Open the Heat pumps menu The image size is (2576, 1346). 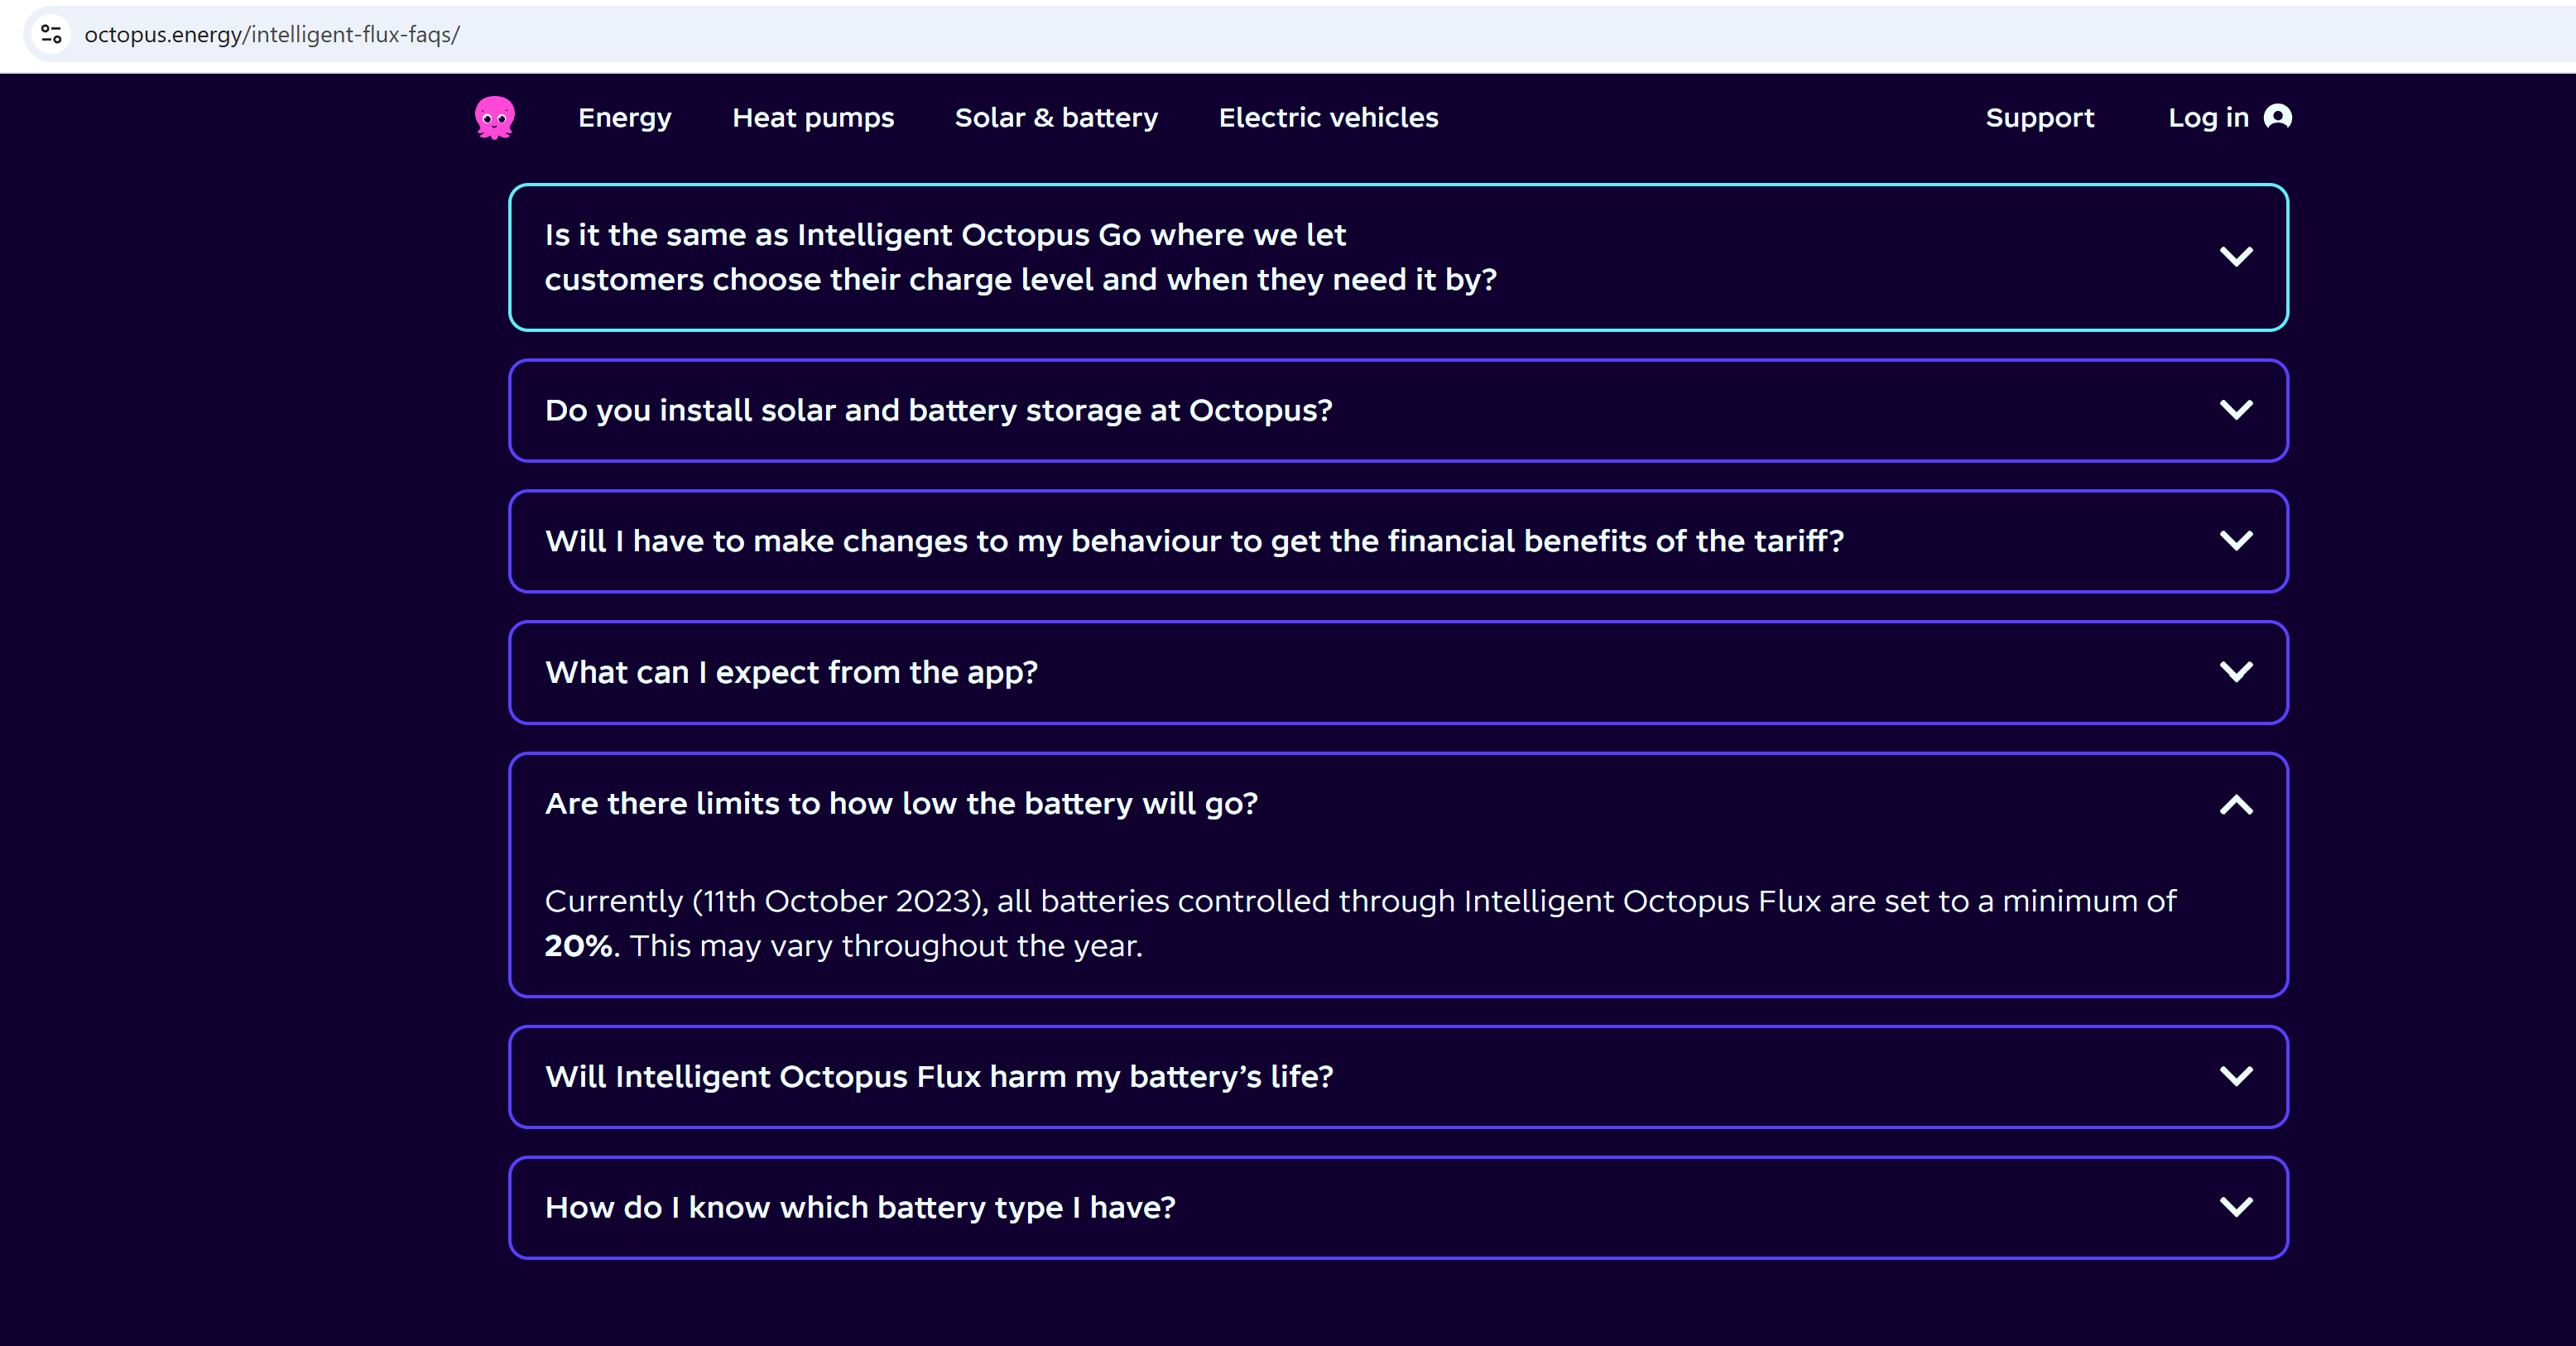813,118
